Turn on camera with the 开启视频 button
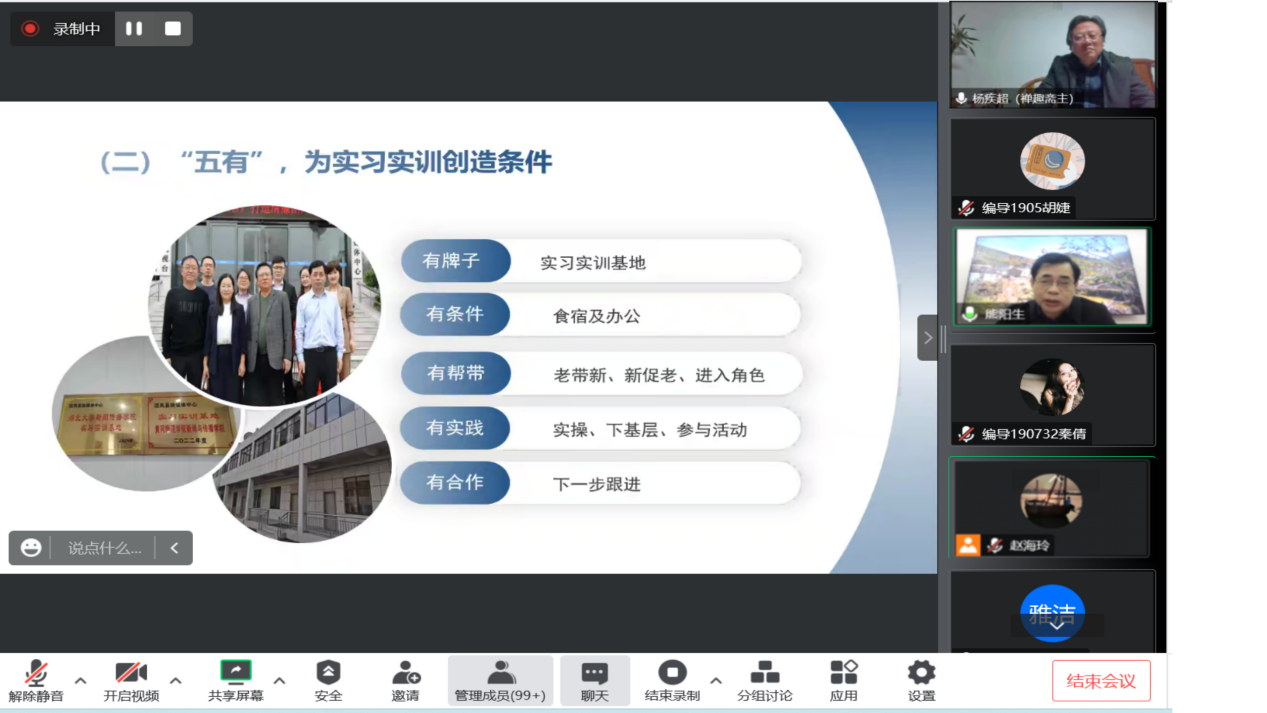The image size is (1267, 713). click(x=131, y=680)
